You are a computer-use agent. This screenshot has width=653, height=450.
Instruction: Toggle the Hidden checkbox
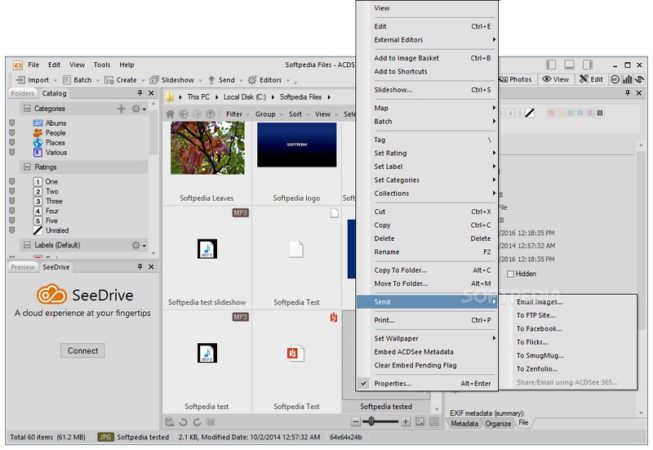tap(510, 274)
